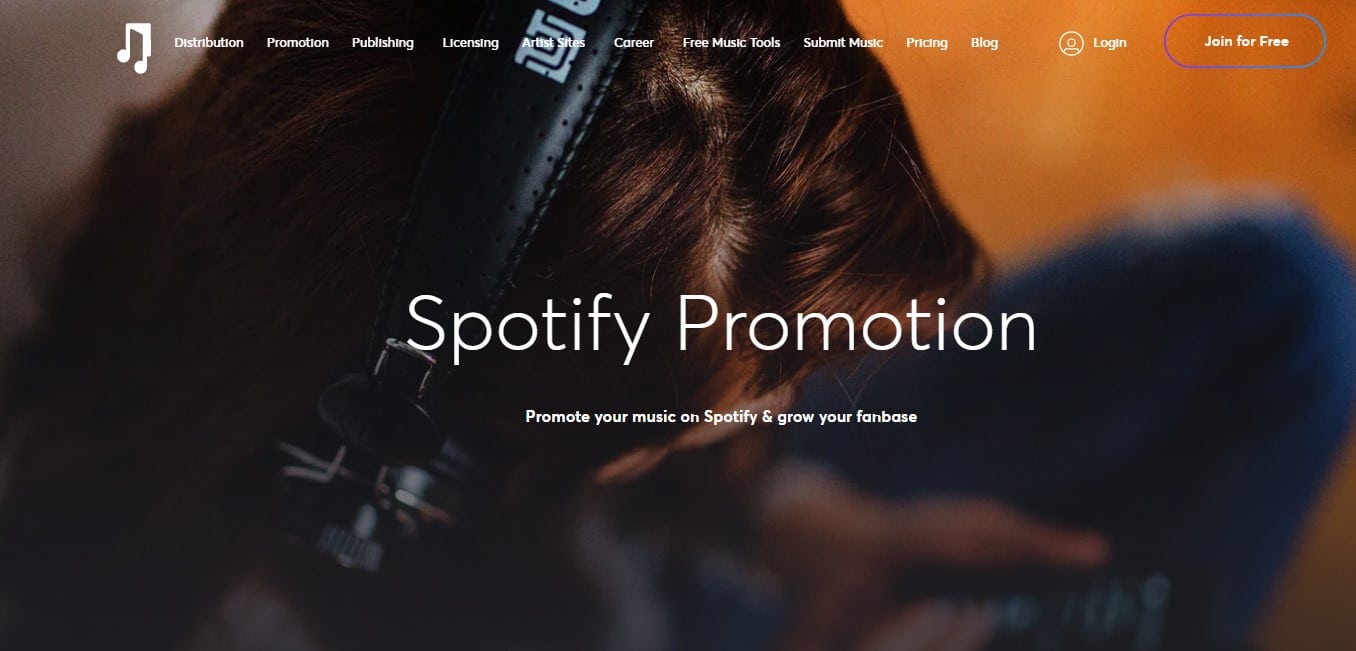Click the music note logo icon
This screenshot has width=1356, height=651.
tap(134, 47)
